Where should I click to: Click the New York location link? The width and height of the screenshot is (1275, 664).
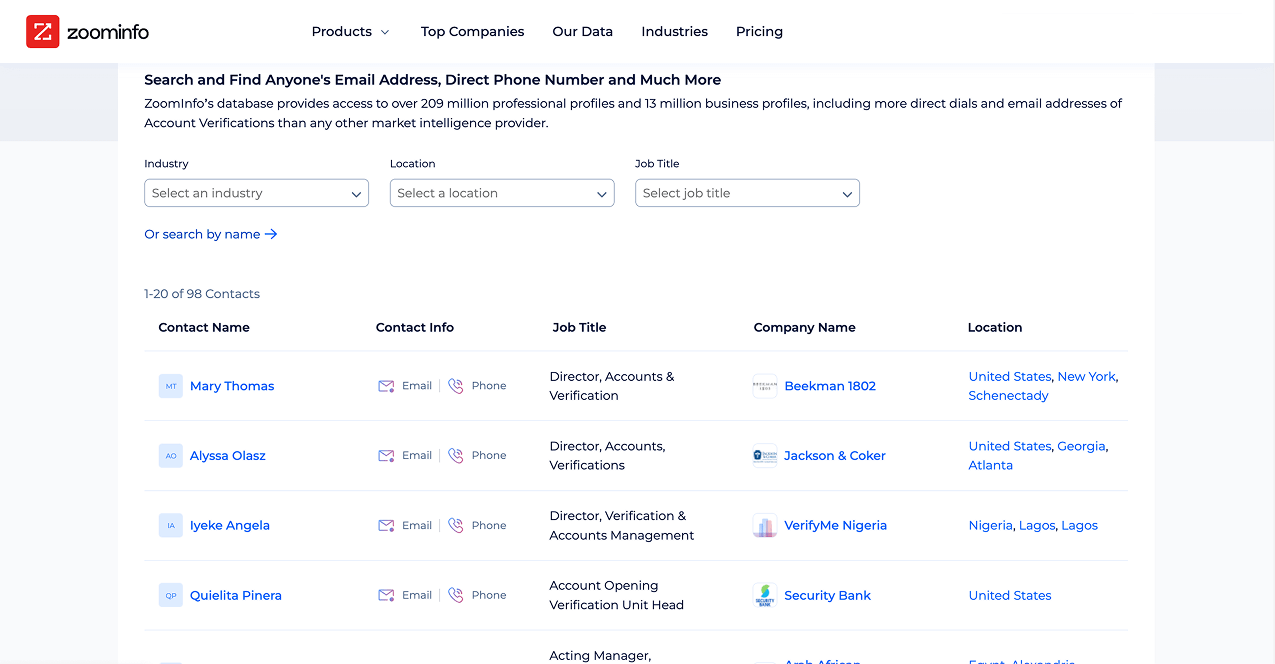1086,377
